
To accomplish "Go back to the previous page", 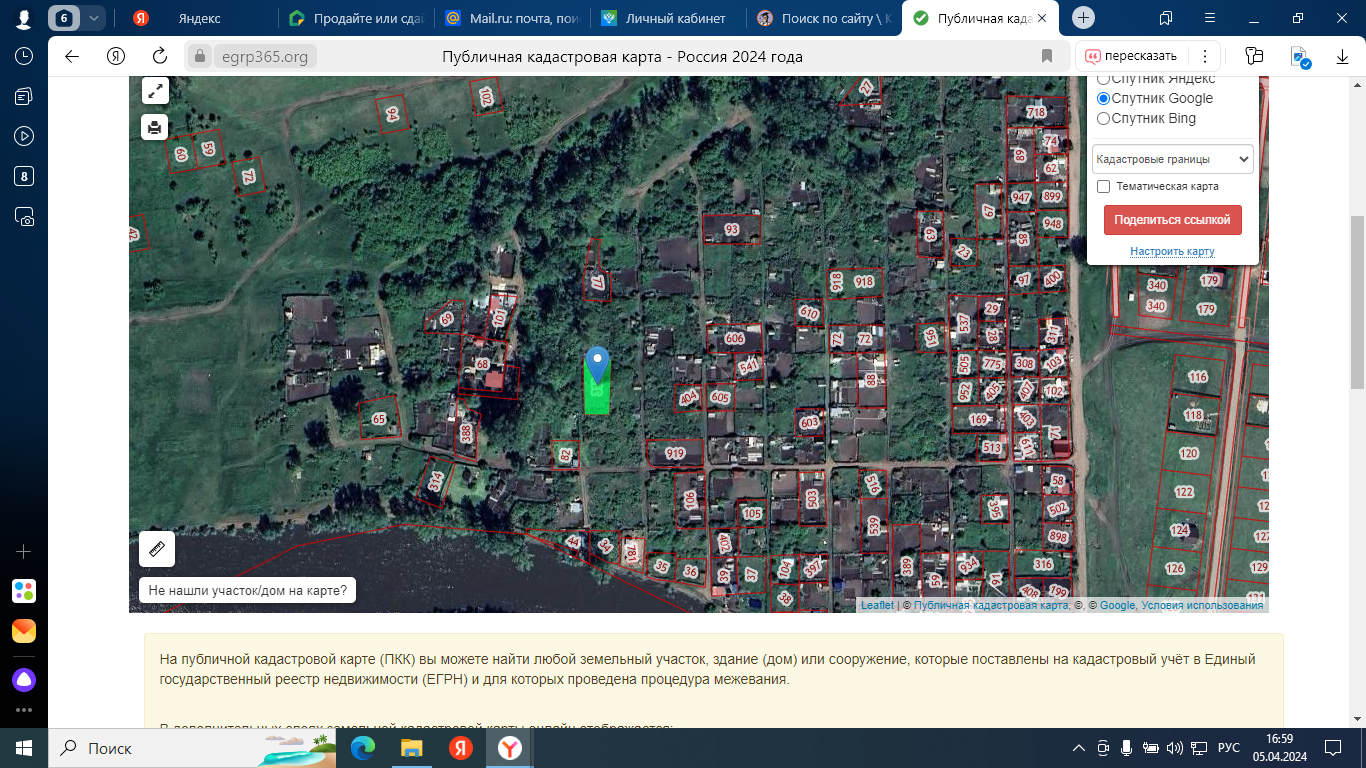I will pyautogui.click(x=72, y=56).
